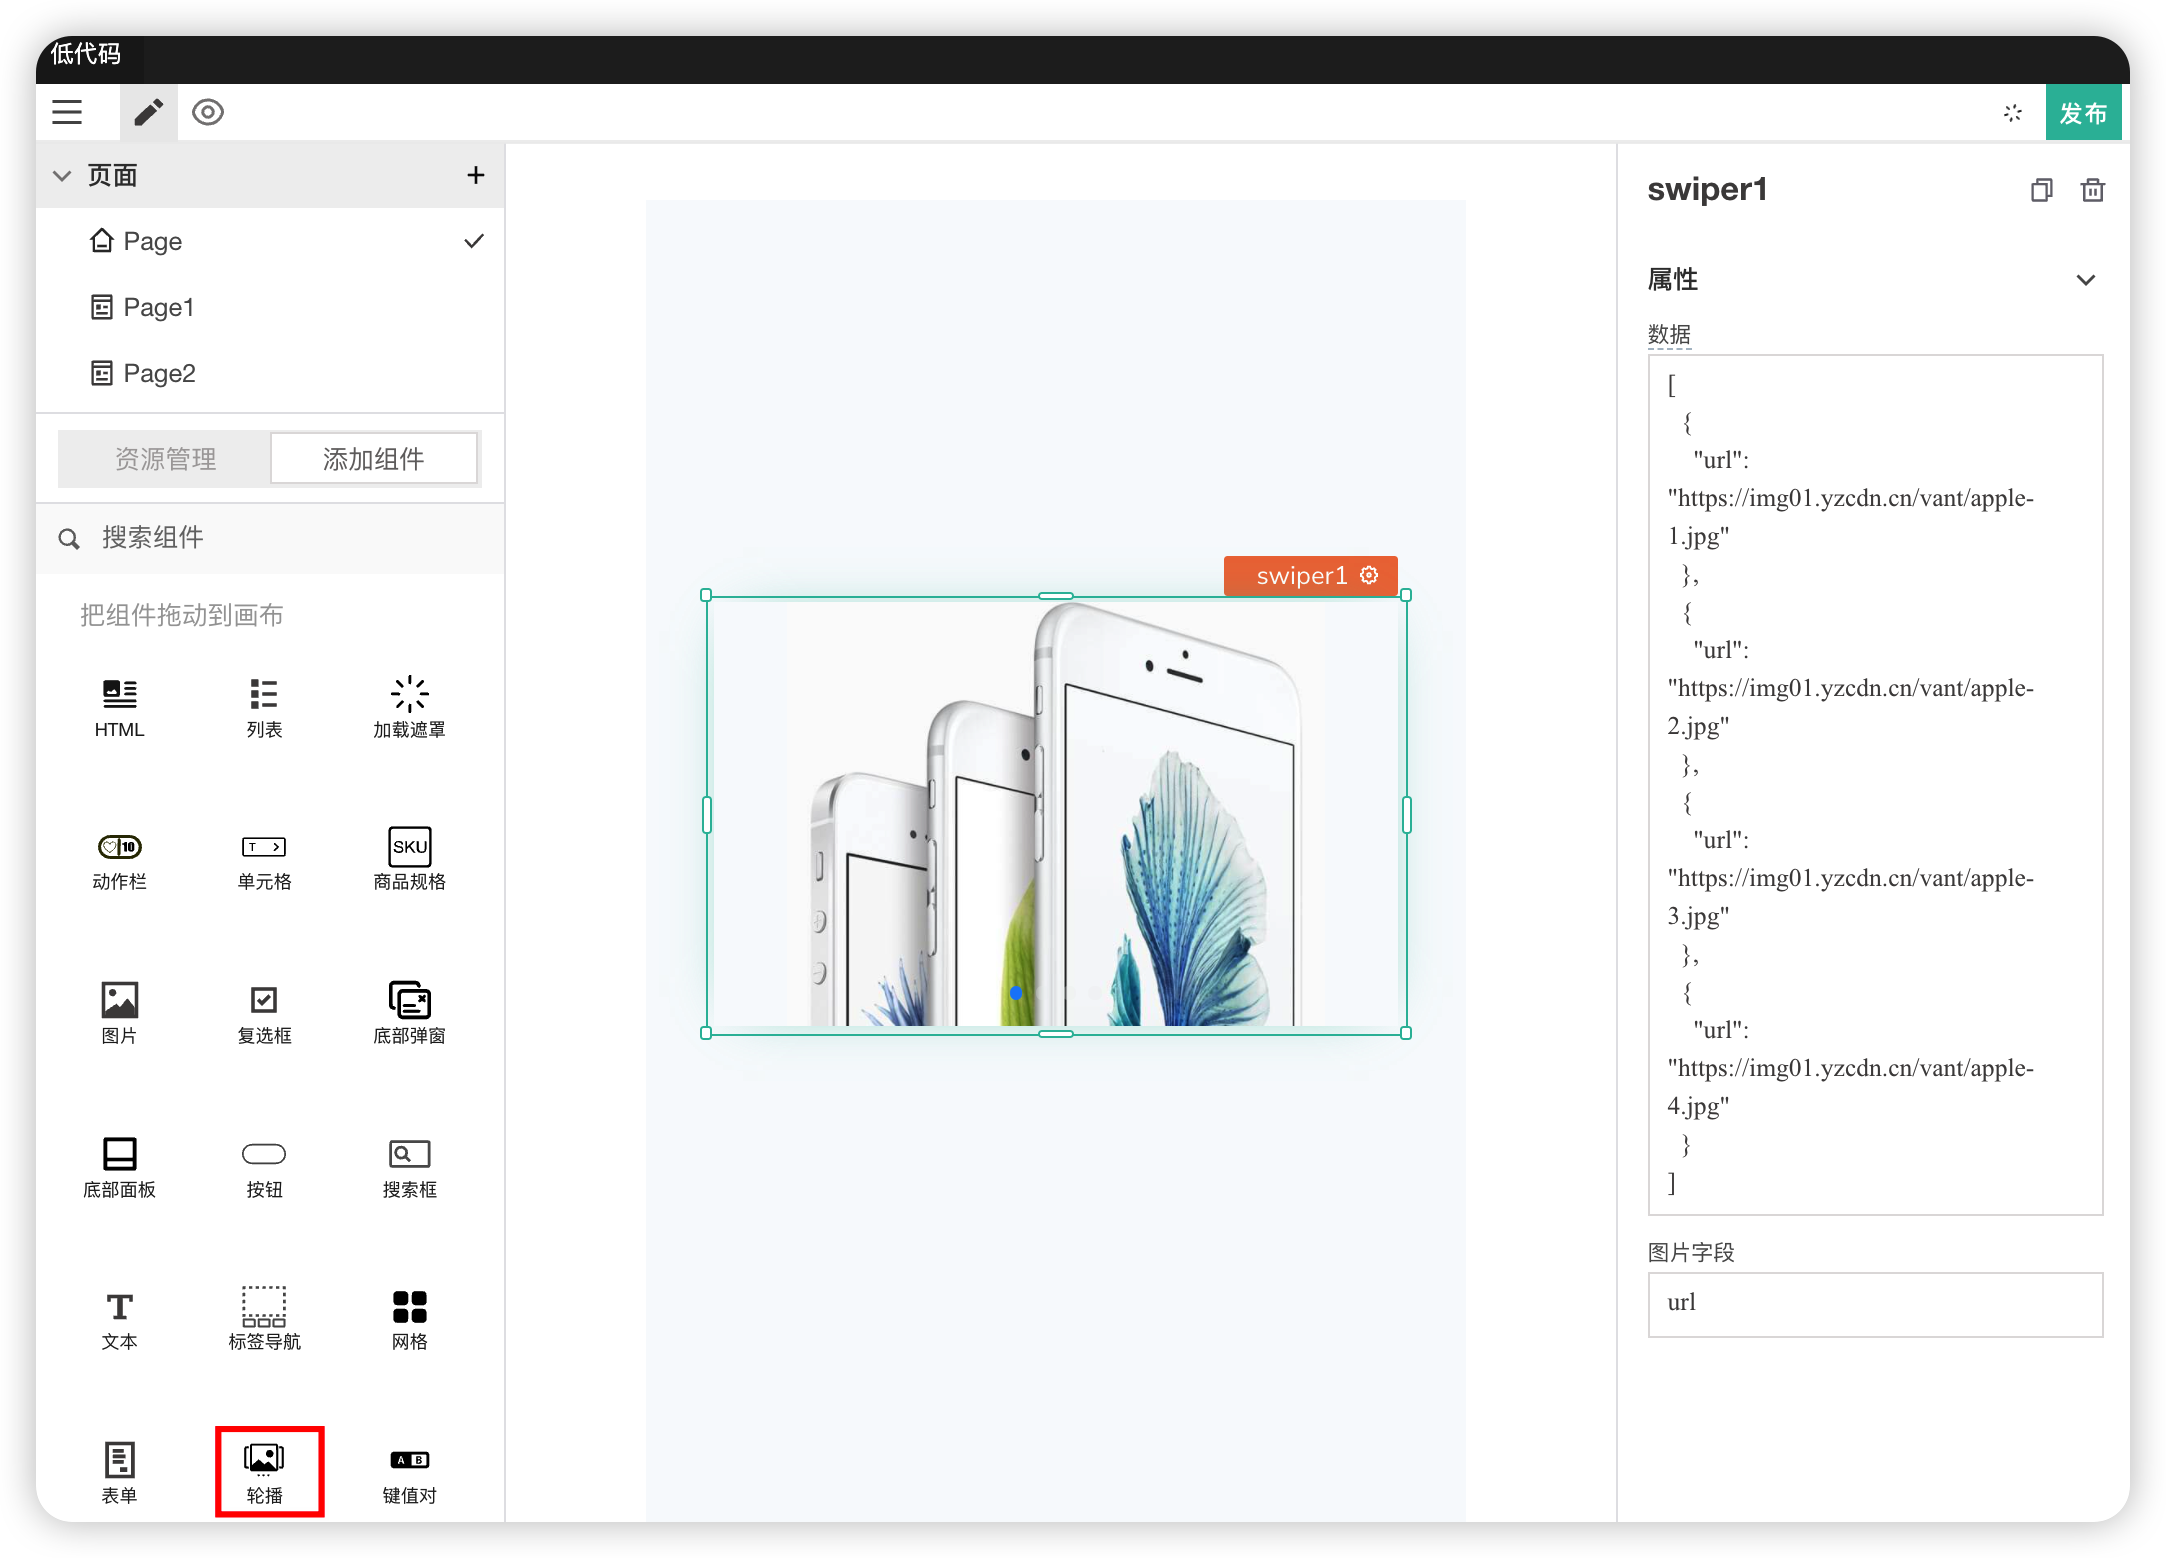The image size is (2166, 1558).
Task: Switch to 添加组件 tab
Action: [x=373, y=459]
